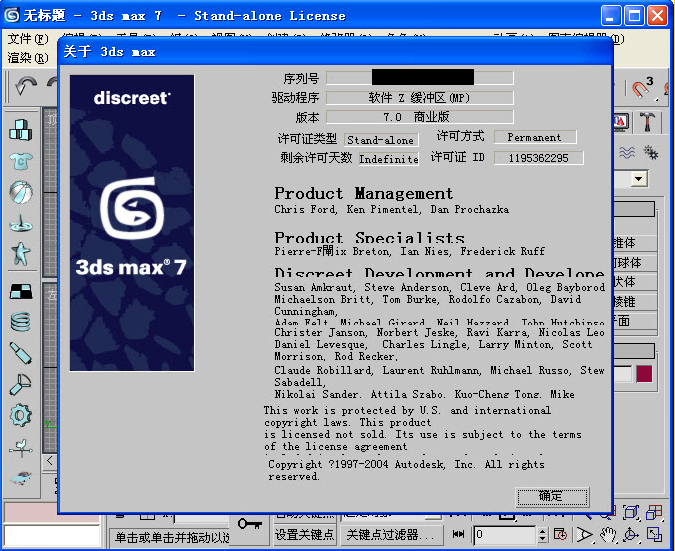This screenshot has height=551, width=675.
Task: Click the 'Stand-alone' license type value
Action: tap(381, 140)
